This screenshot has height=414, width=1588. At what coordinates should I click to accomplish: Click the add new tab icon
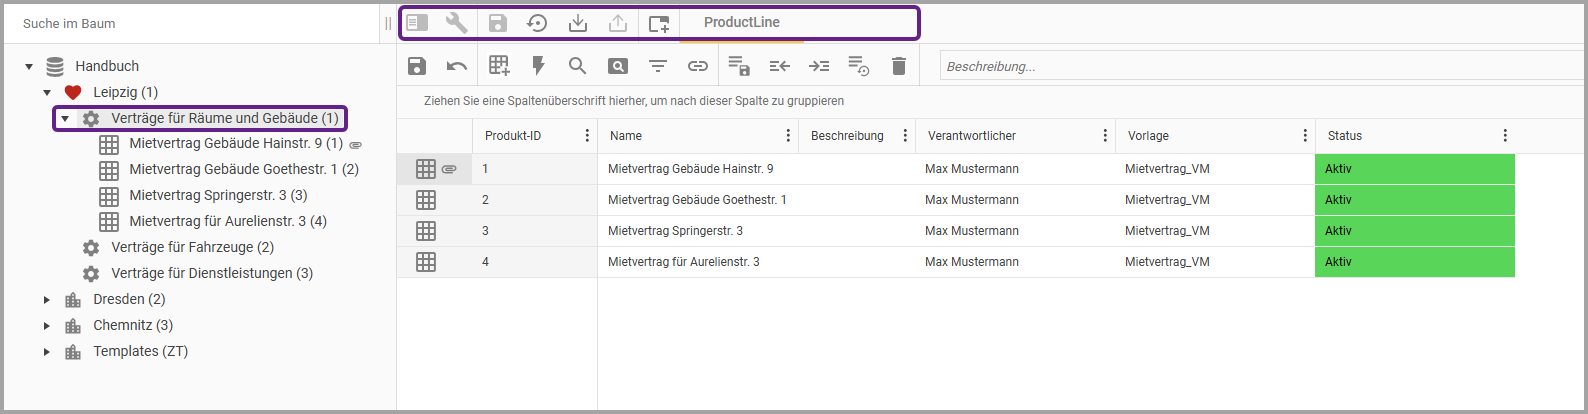(x=659, y=23)
